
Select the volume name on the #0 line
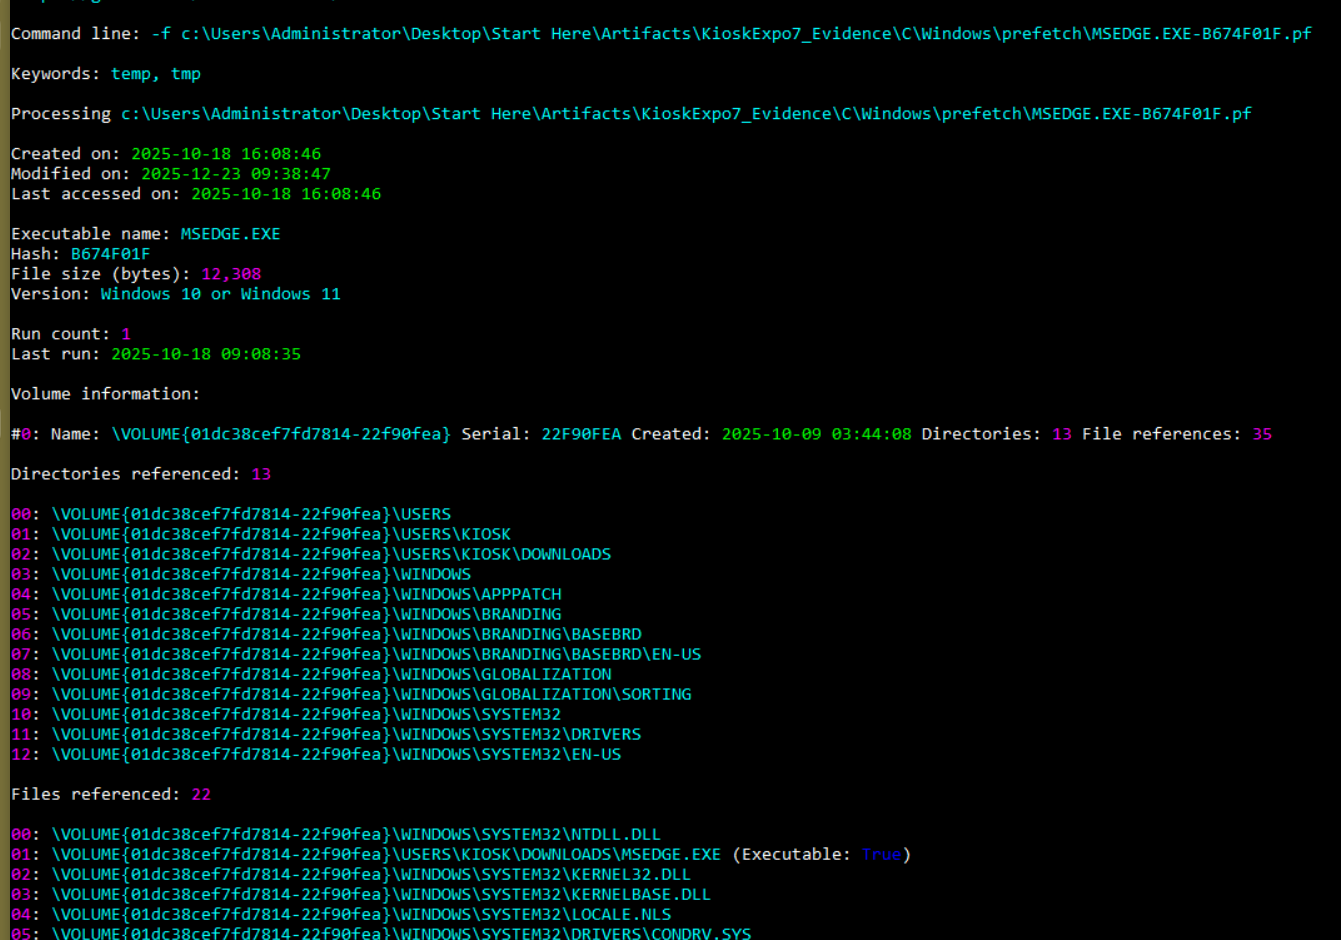tap(281, 434)
